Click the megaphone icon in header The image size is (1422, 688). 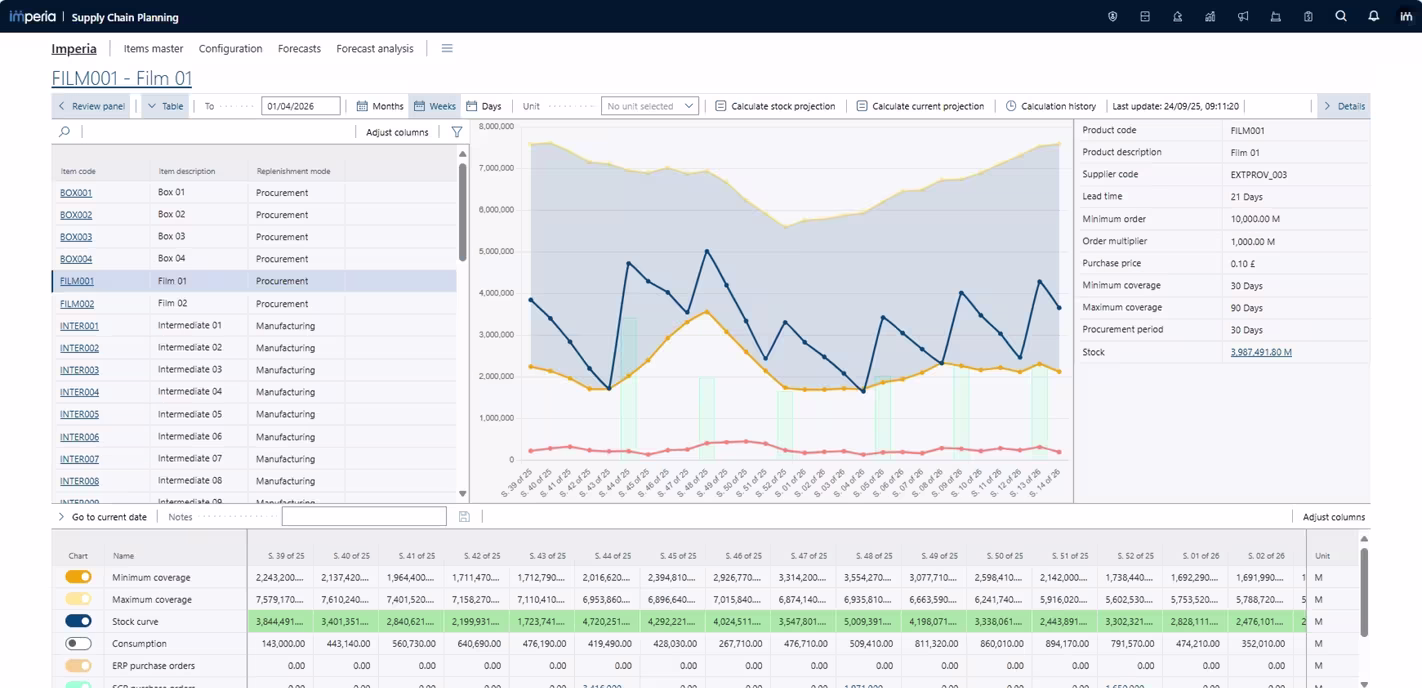click(x=1243, y=17)
